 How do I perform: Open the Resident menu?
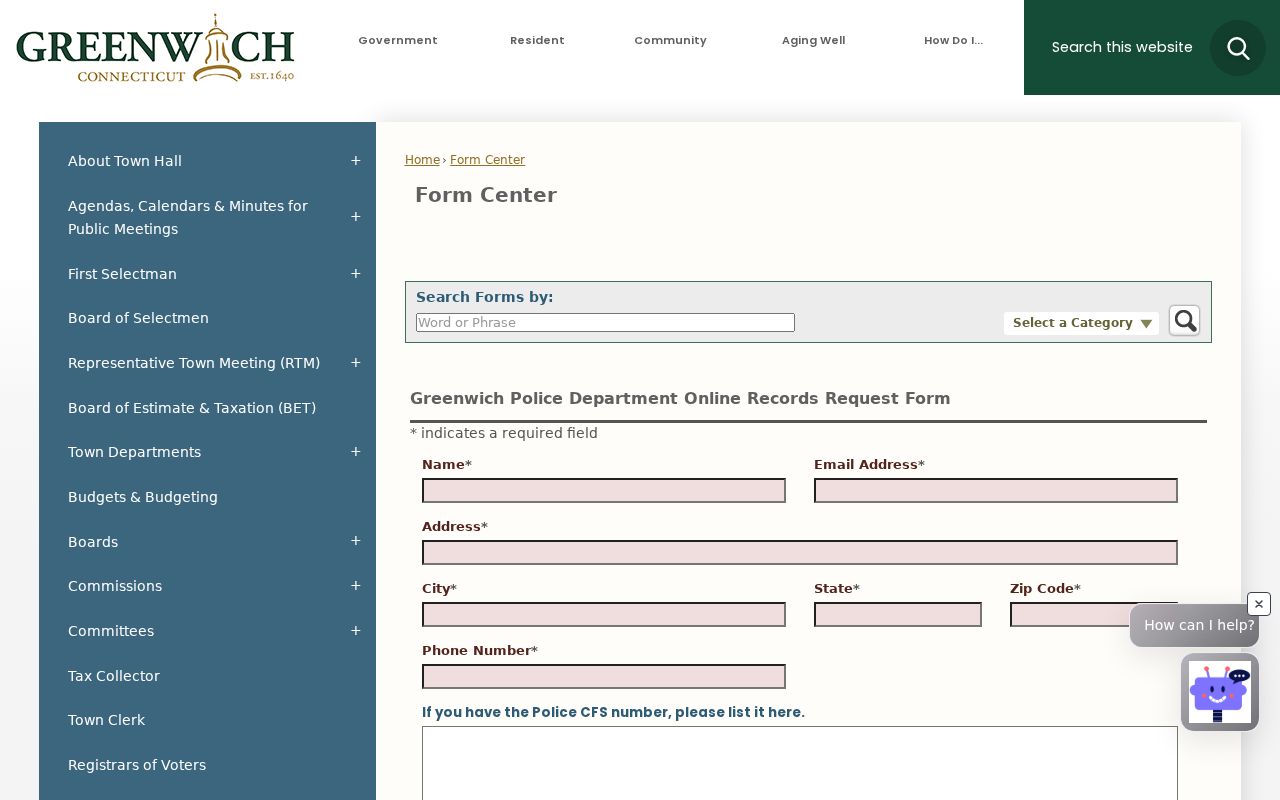537,41
